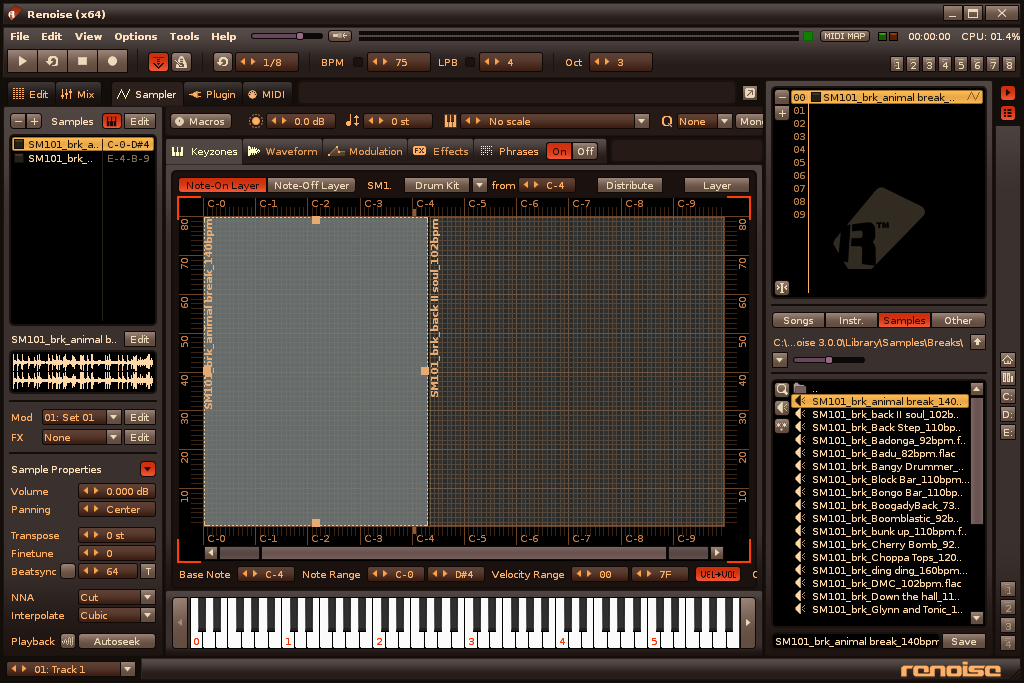This screenshot has width=1024, height=683.
Task: Switch to the Plugin tab
Action: [x=213, y=94]
